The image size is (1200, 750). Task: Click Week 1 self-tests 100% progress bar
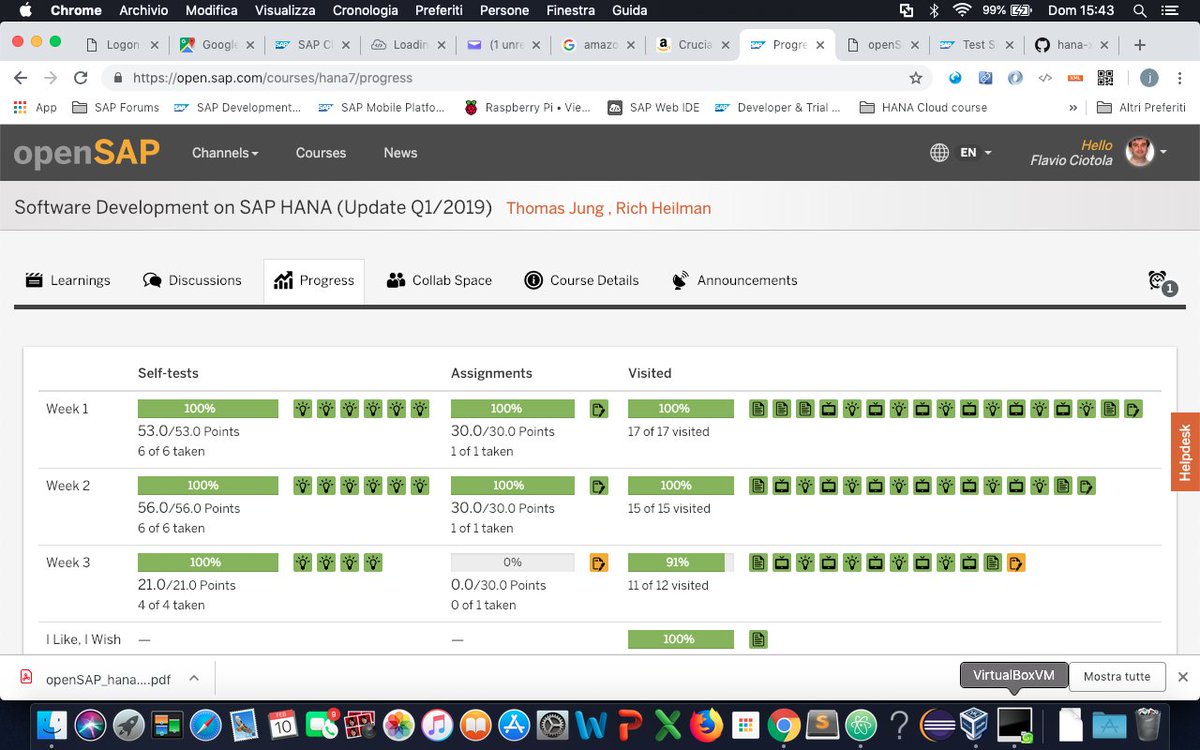coord(208,408)
